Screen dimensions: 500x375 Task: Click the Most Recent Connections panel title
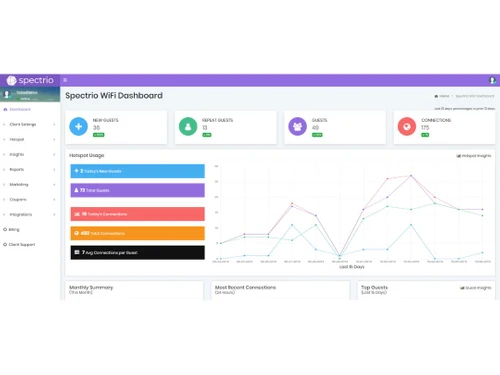[245, 287]
